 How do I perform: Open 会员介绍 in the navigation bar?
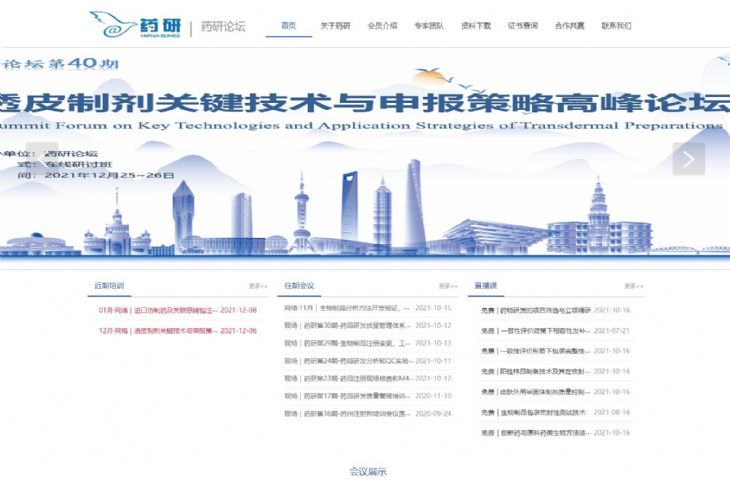(x=382, y=26)
